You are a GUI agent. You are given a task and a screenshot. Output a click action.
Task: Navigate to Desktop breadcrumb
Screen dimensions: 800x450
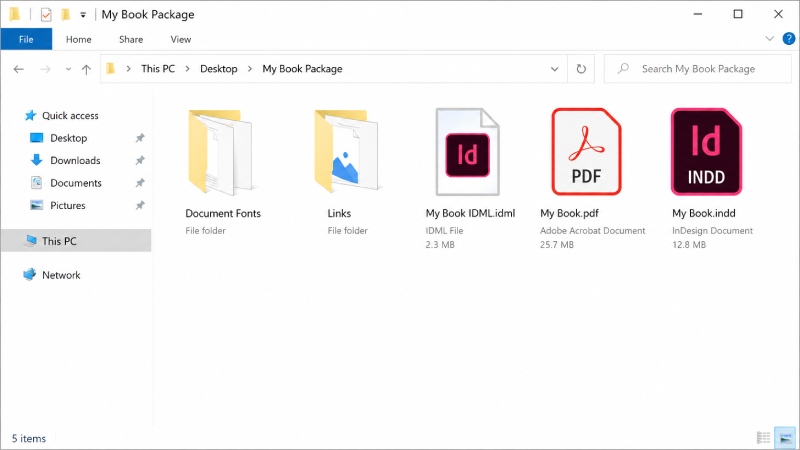pyautogui.click(x=219, y=69)
